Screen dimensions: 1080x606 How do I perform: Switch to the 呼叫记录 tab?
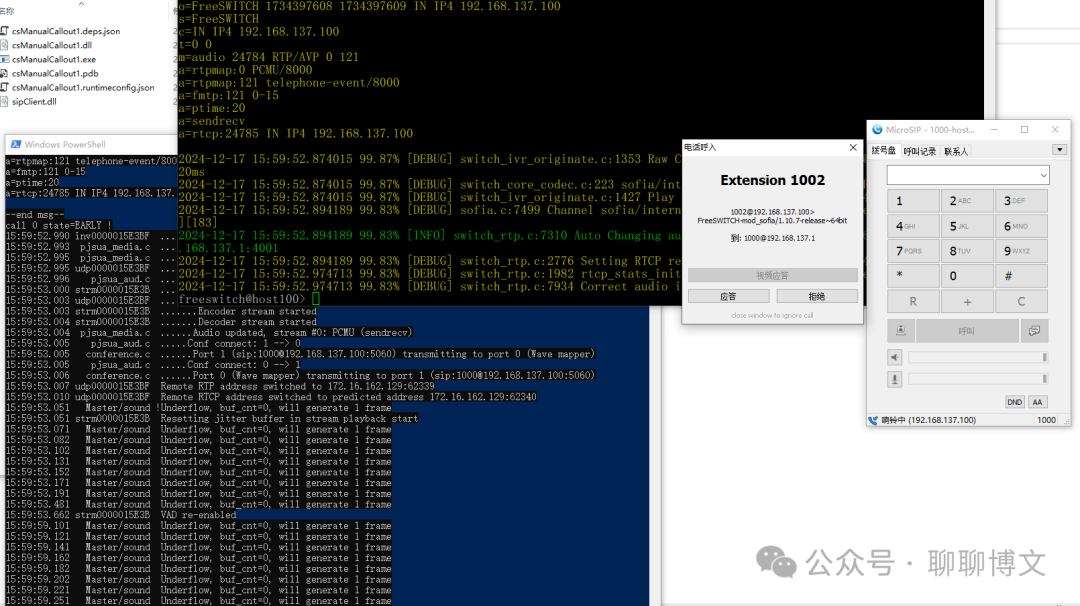pyautogui.click(x=920, y=151)
